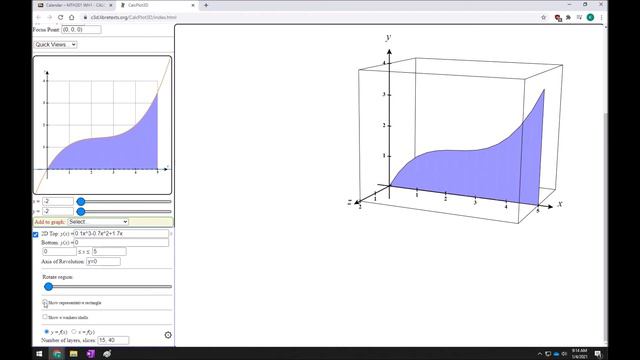Adjust the y range slider
The image size is (640, 360).
click(124, 211)
